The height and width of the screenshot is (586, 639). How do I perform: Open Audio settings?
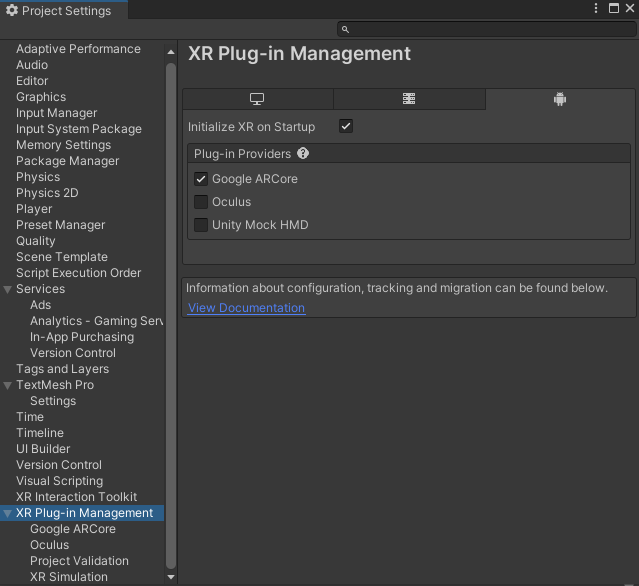[x=32, y=65]
